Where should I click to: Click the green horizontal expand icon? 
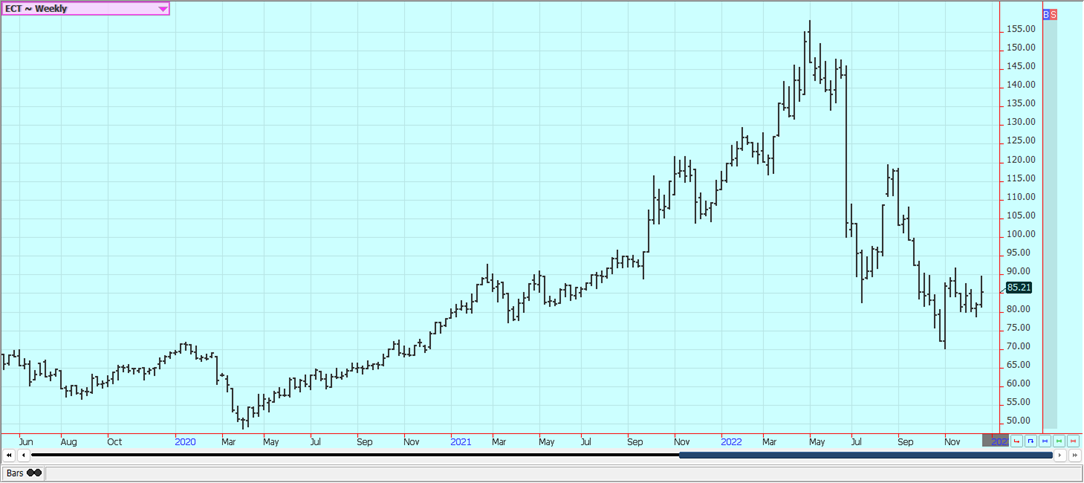pos(1059,441)
